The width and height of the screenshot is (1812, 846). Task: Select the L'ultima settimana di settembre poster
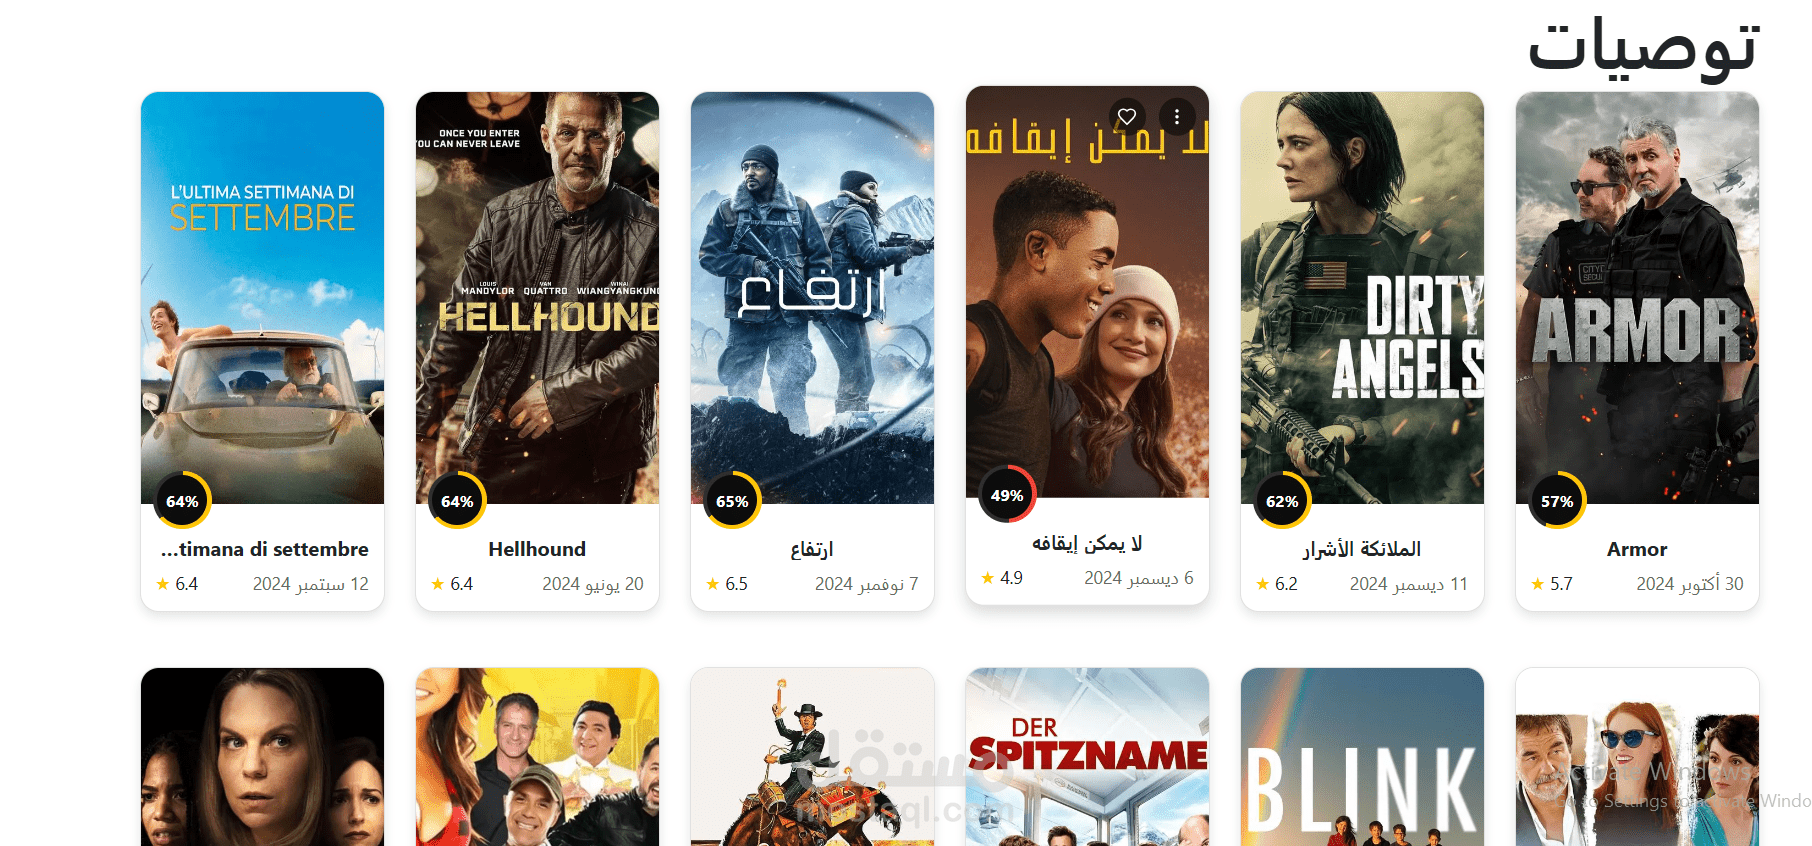(262, 298)
